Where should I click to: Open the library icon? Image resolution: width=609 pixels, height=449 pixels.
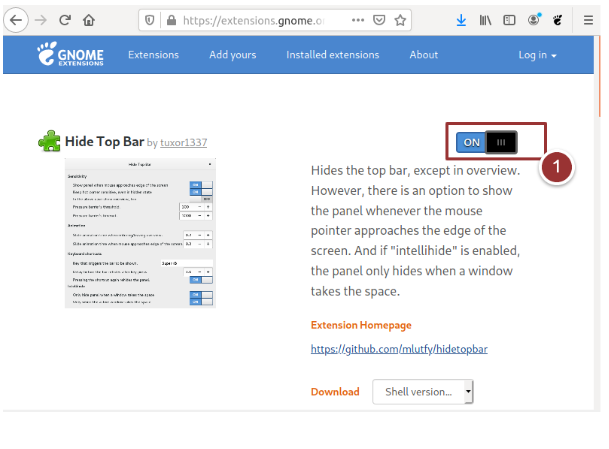[x=485, y=20]
